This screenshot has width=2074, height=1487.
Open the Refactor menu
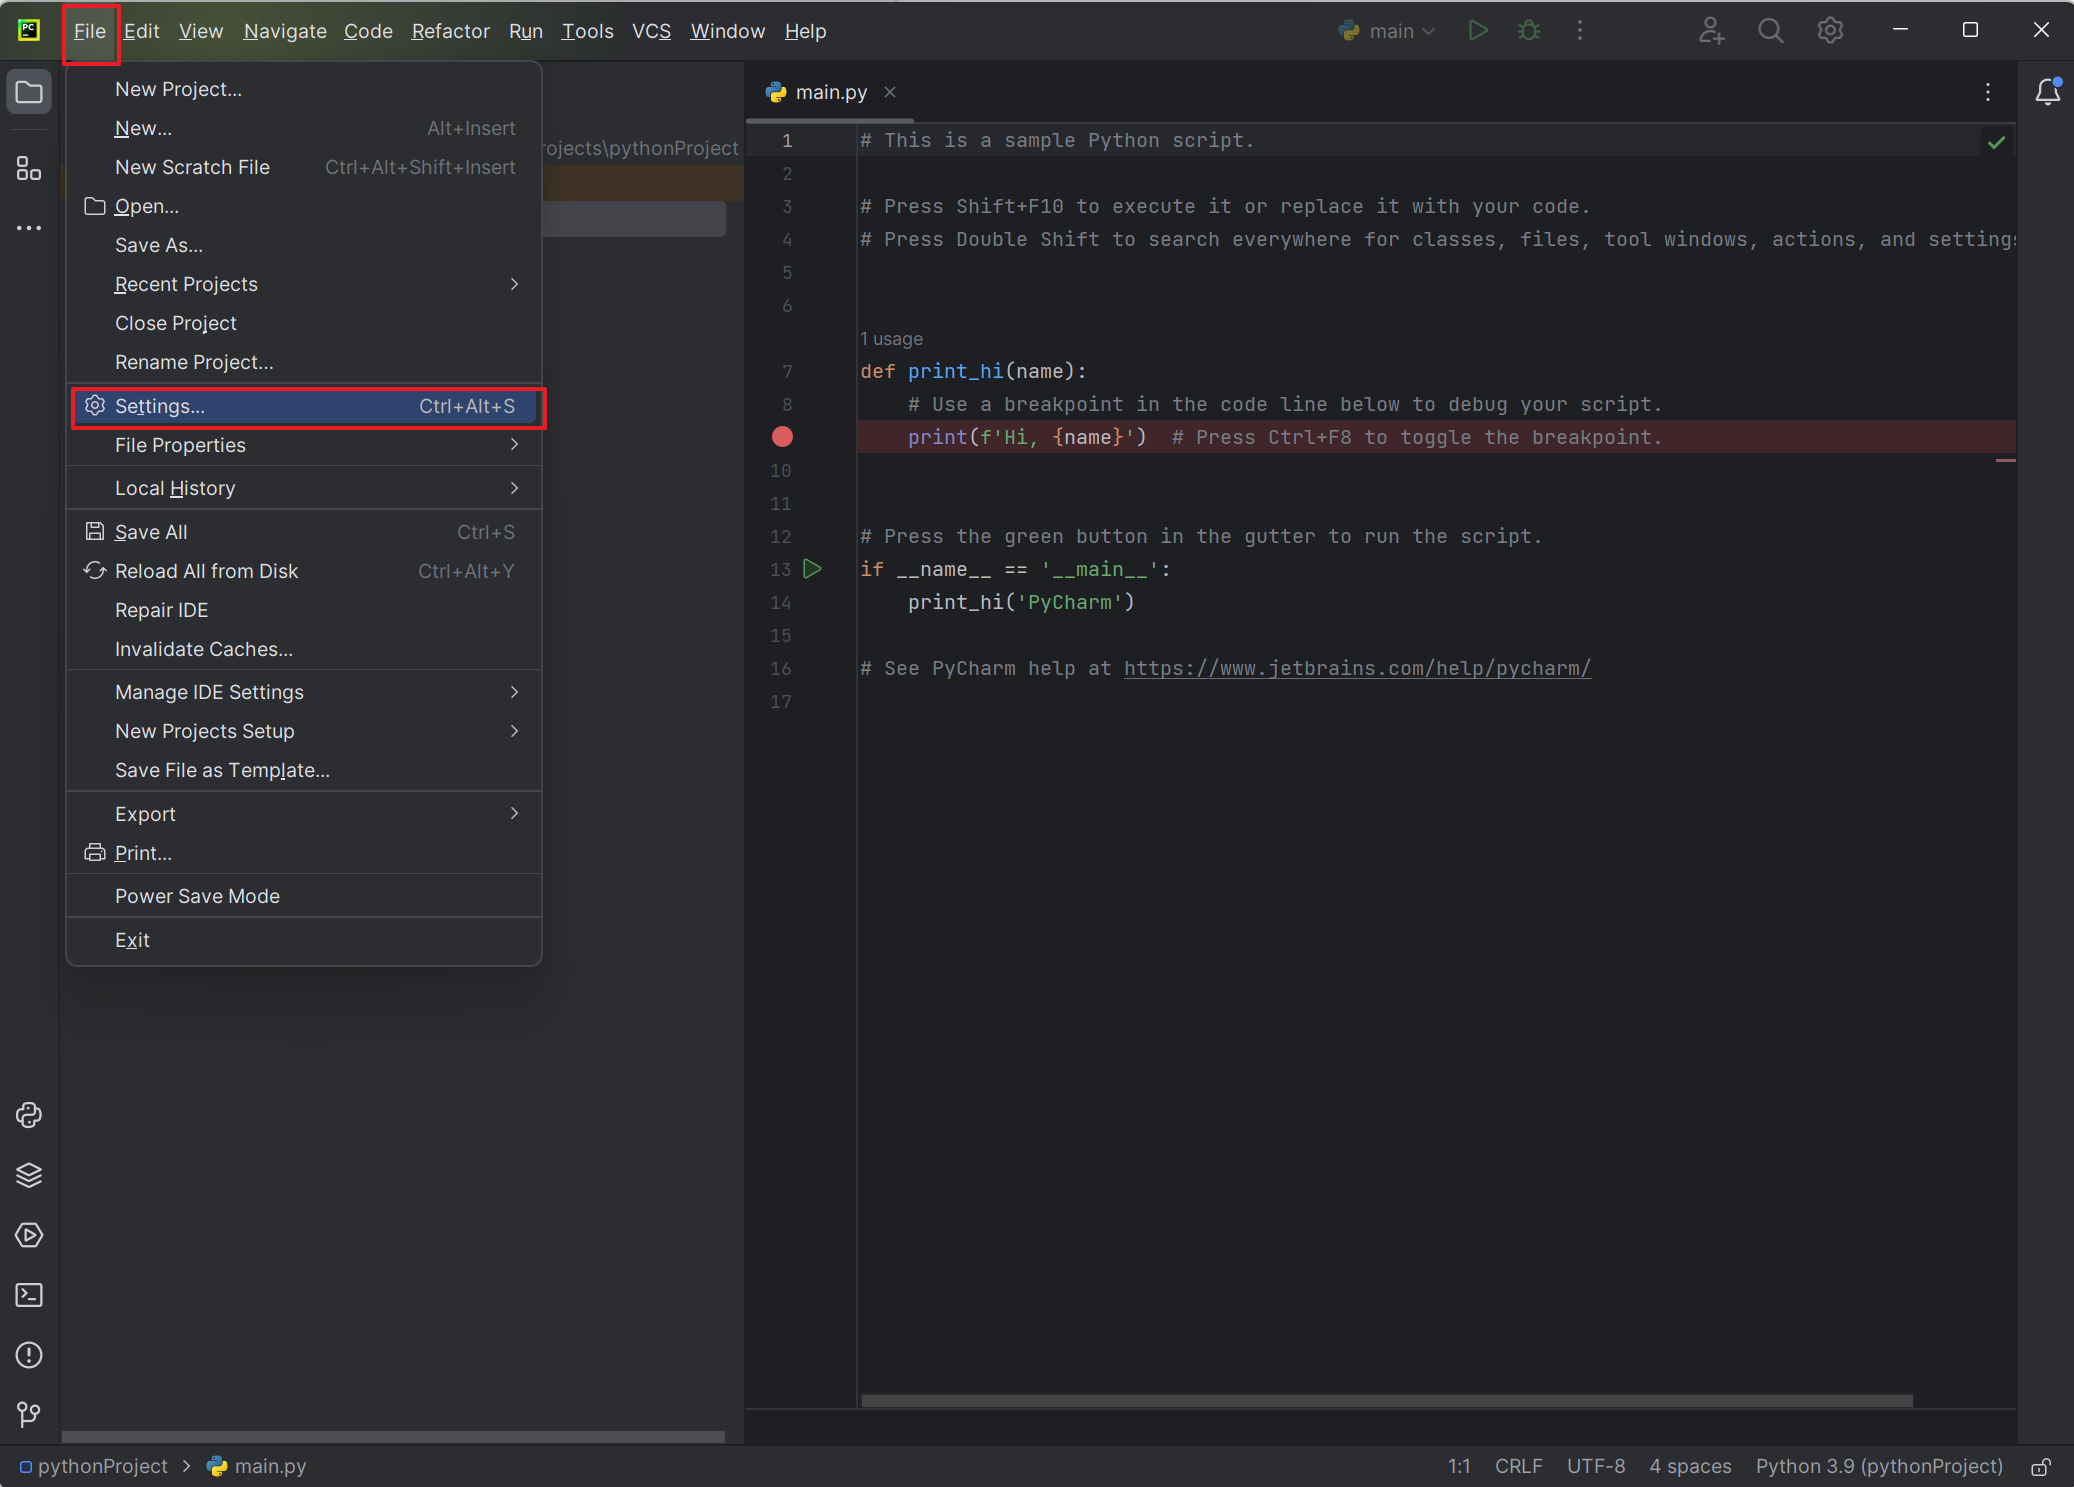pos(450,31)
